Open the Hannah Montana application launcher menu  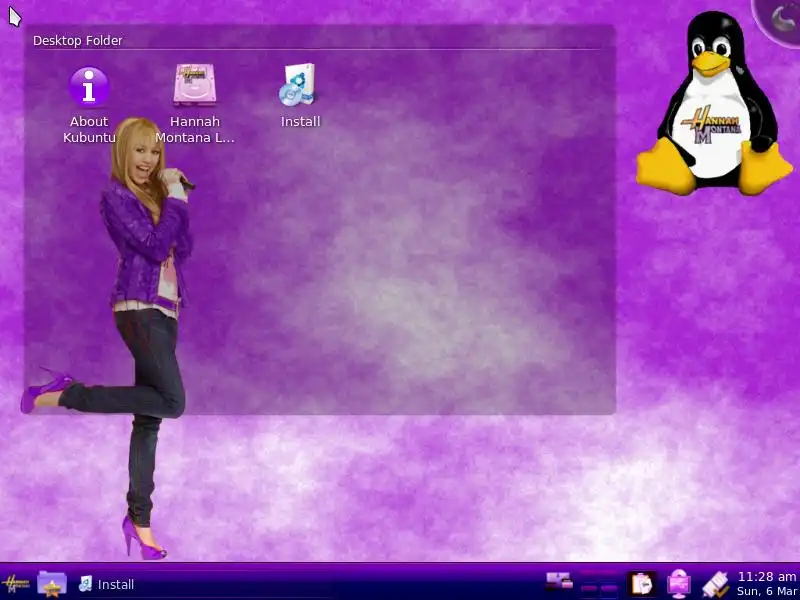[15, 584]
